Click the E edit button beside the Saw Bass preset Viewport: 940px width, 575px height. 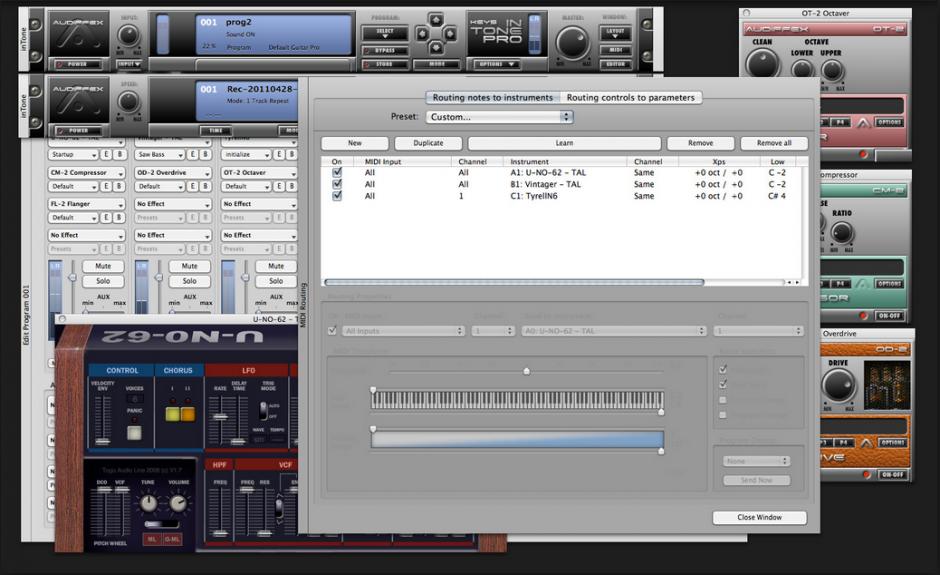pyautogui.click(x=192, y=155)
